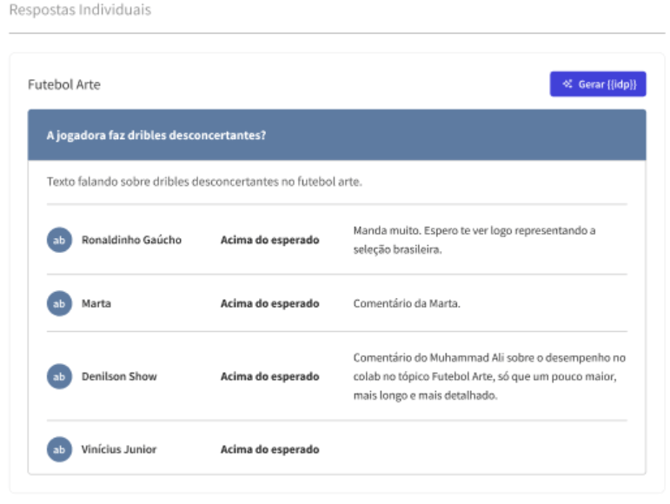Select the name Ronaldinho Gaúcho

[131, 240]
